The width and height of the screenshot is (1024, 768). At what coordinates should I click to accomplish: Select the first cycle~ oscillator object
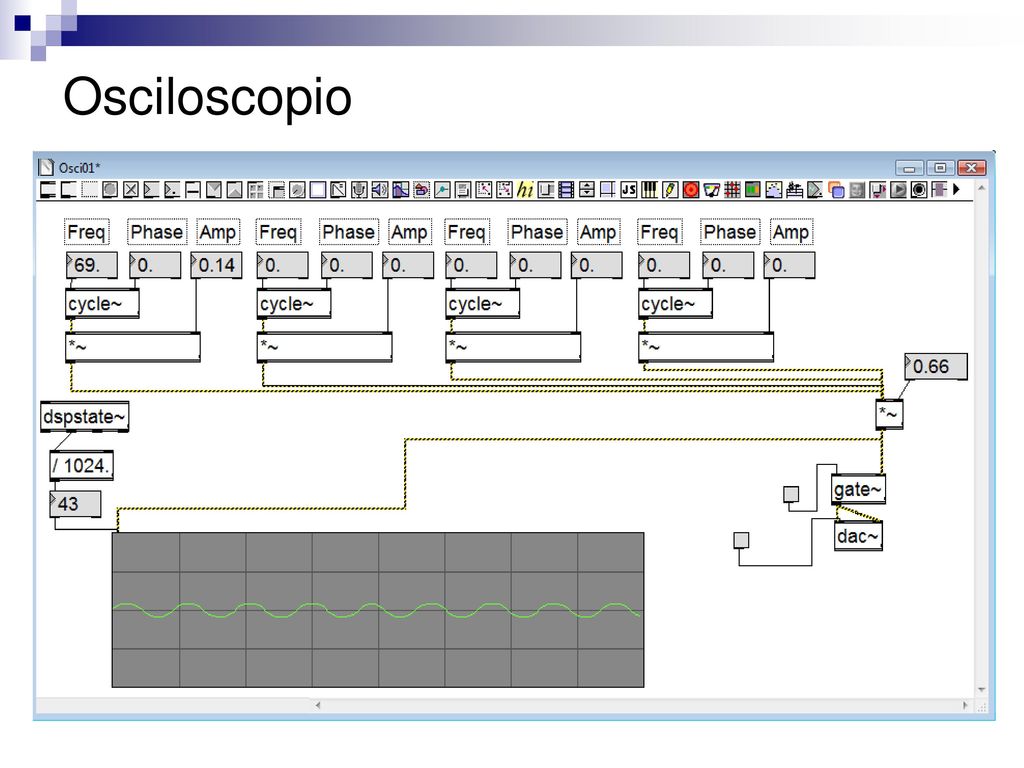(x=102, y=304)
